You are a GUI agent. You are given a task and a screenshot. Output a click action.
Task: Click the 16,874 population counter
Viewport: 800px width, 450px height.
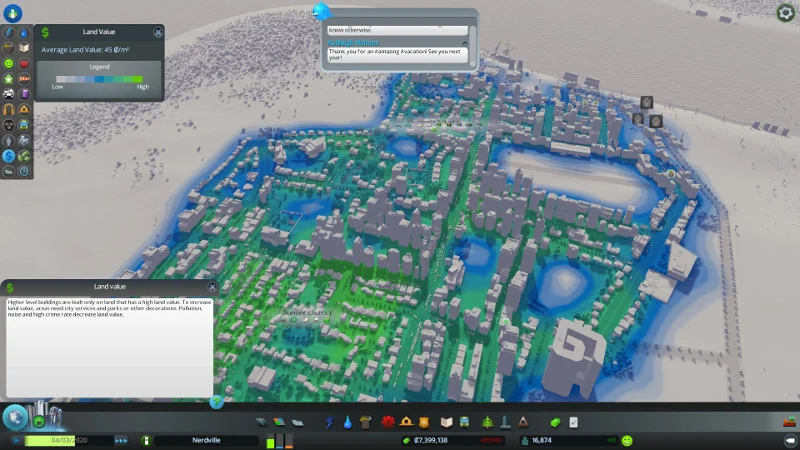542,440
